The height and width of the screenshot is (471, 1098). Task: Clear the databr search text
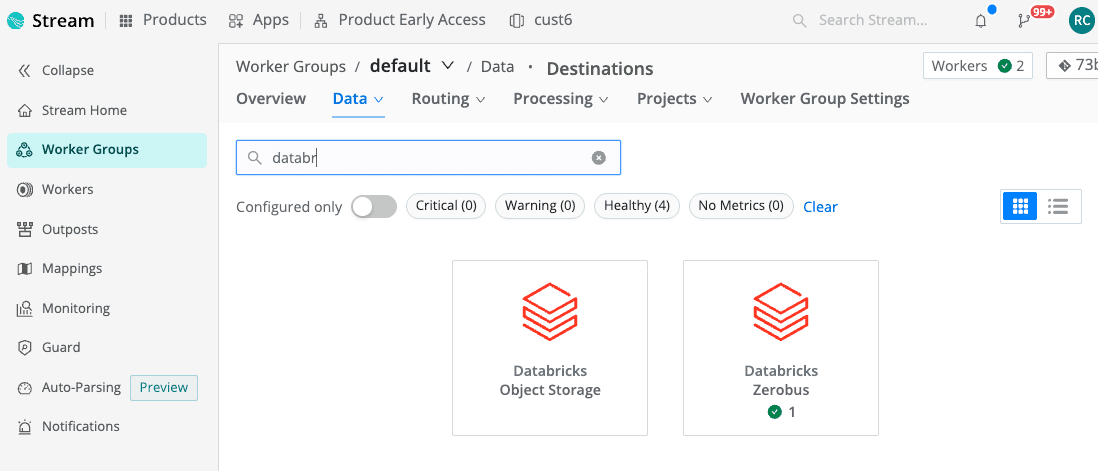[598, 158]
